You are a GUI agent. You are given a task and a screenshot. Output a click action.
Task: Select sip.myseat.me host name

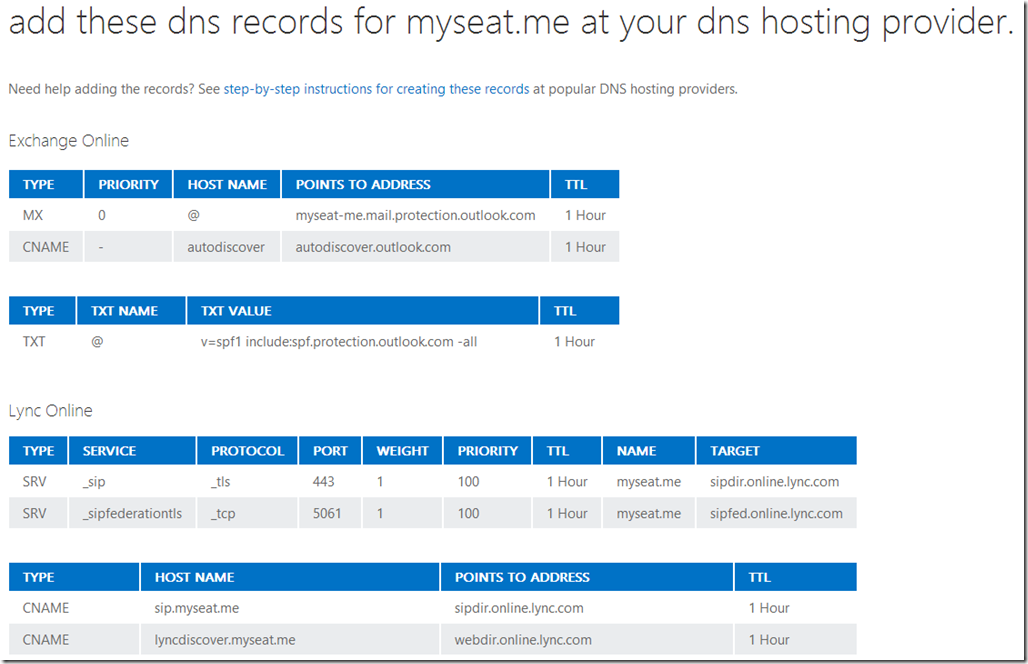[197, 608]
